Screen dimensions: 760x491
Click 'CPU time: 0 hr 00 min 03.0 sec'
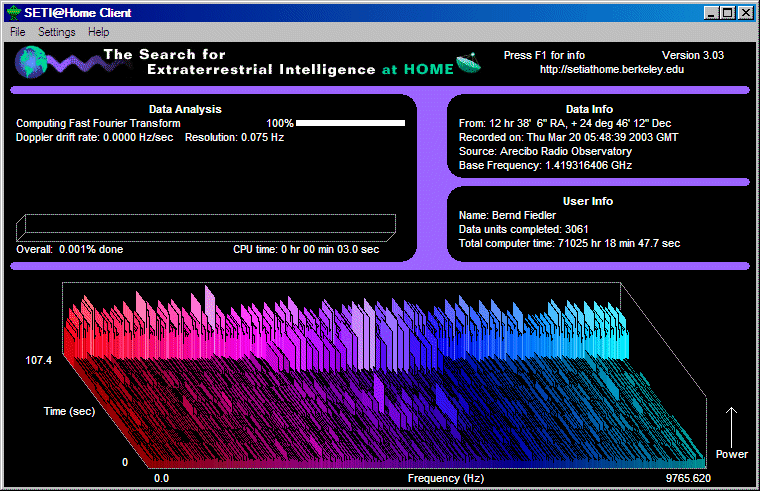click(306, 249)
